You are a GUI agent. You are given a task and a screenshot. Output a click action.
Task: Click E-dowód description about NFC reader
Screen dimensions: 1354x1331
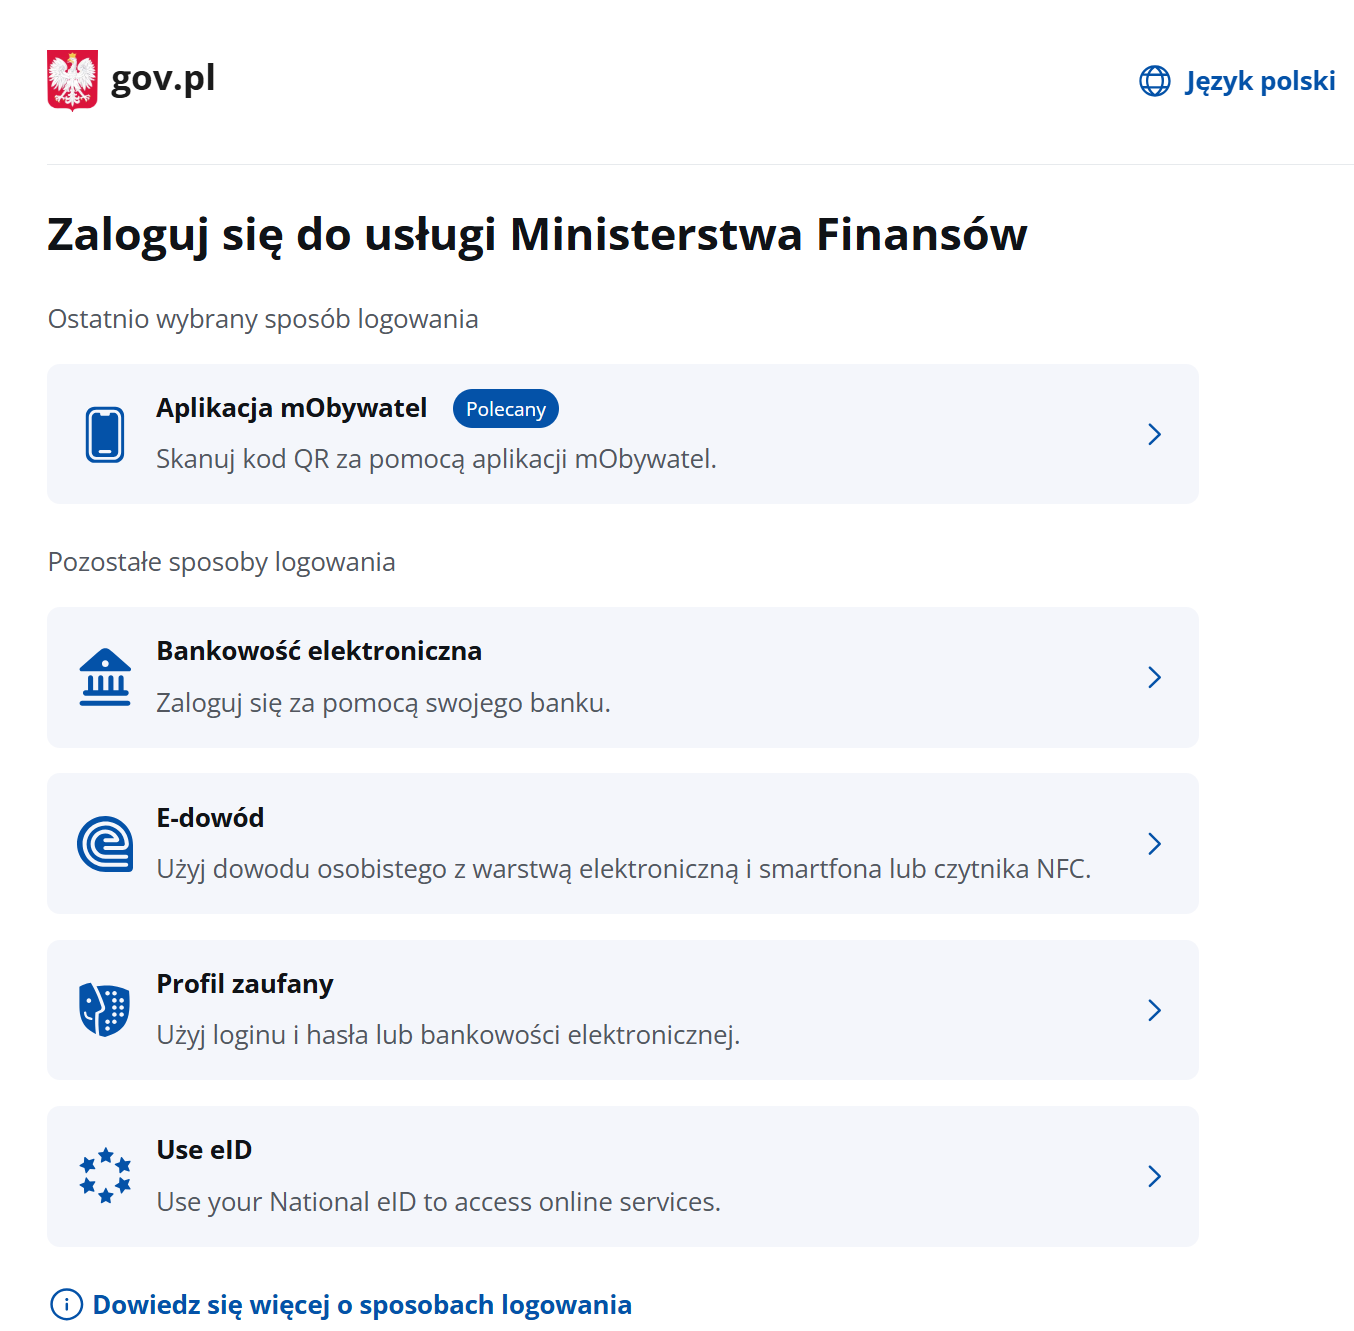pos(624,869)
